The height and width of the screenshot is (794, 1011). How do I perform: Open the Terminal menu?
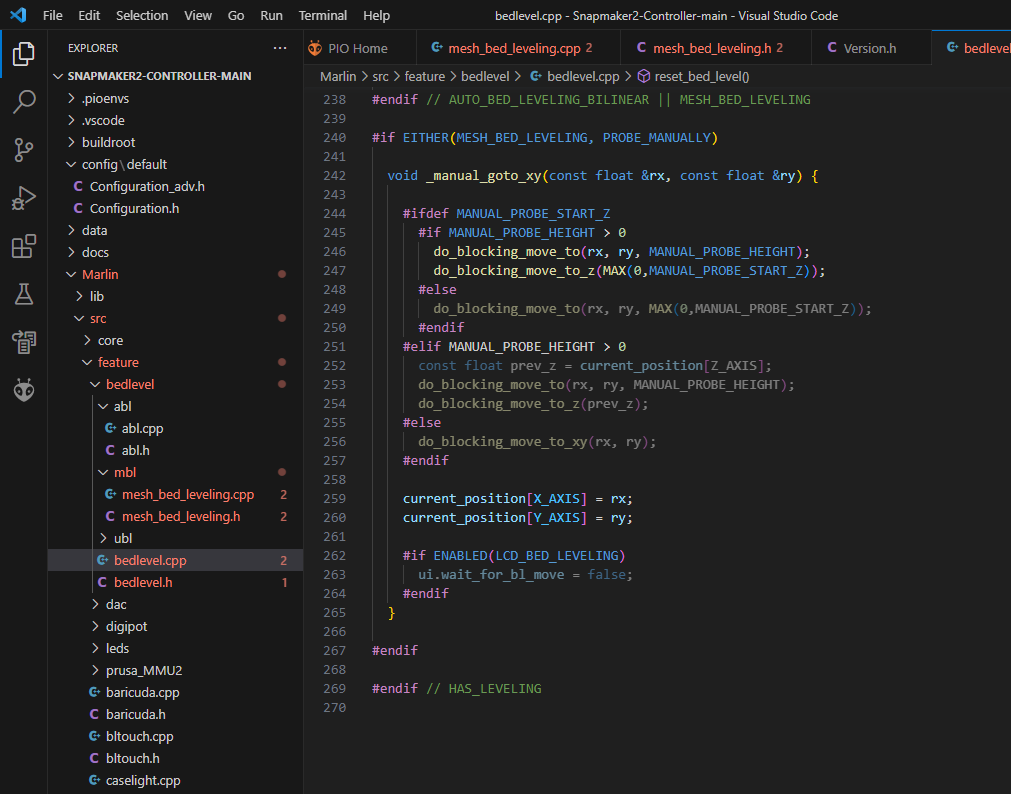click(322, 15)
